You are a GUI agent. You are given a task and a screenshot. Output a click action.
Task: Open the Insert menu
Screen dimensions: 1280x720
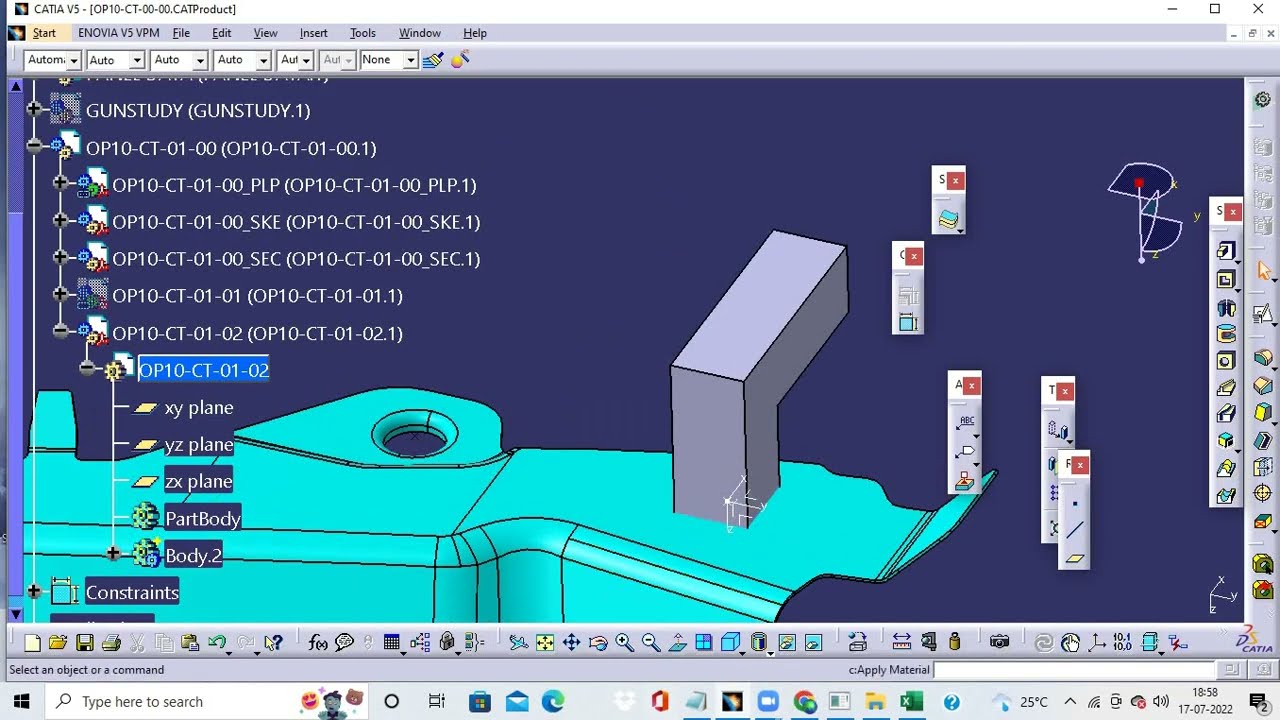(313, 33)
